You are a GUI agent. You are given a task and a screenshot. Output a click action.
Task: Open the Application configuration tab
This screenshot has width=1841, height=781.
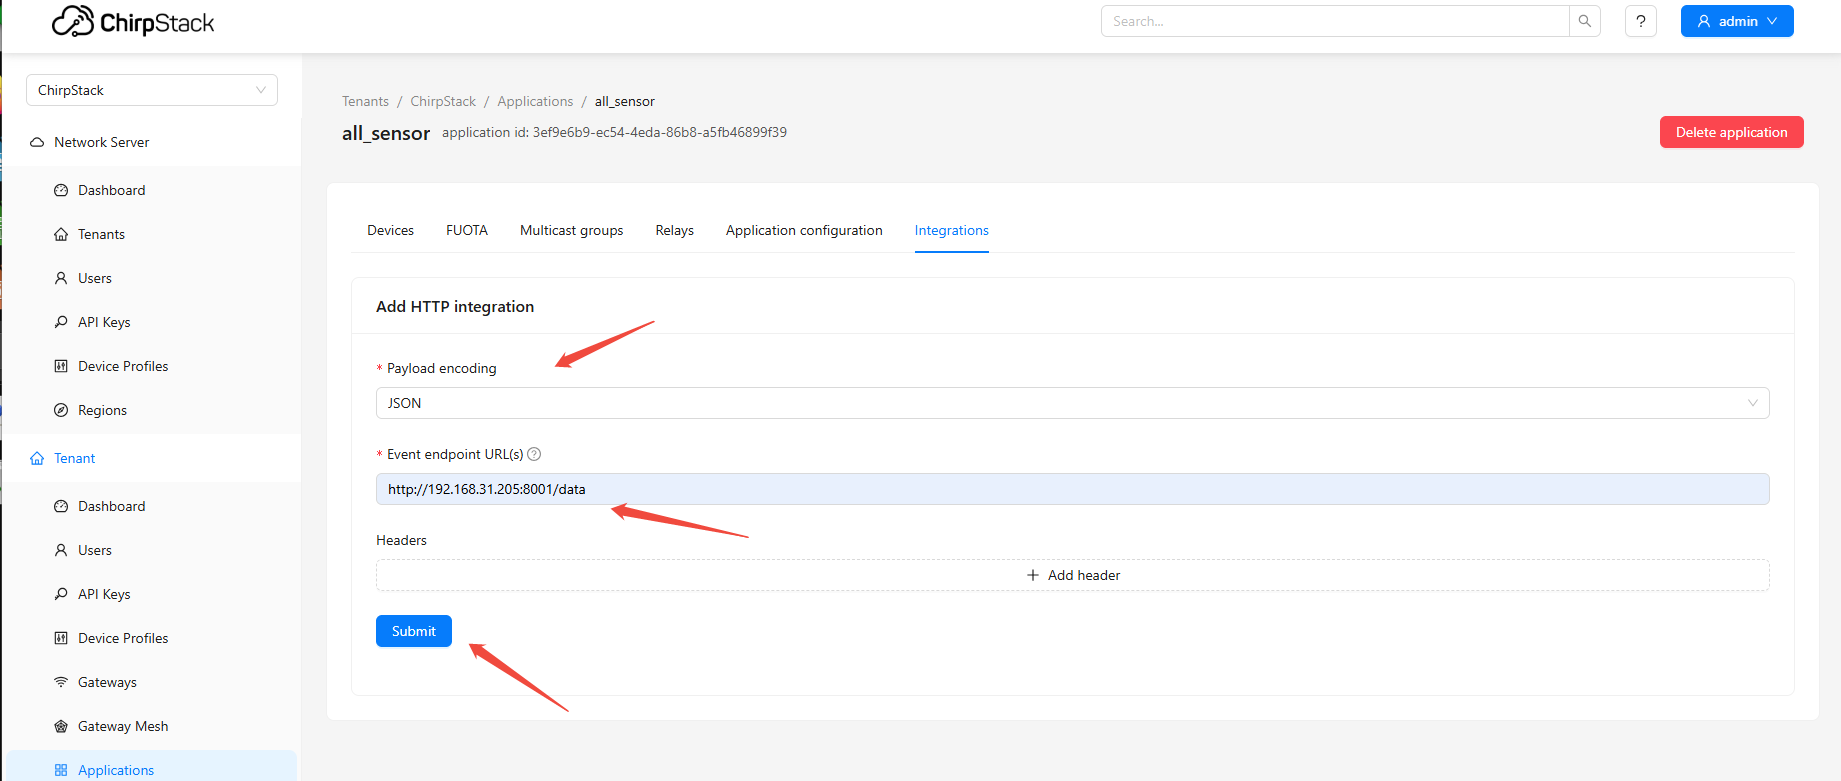pyautogui.click(x=804, y=230)
